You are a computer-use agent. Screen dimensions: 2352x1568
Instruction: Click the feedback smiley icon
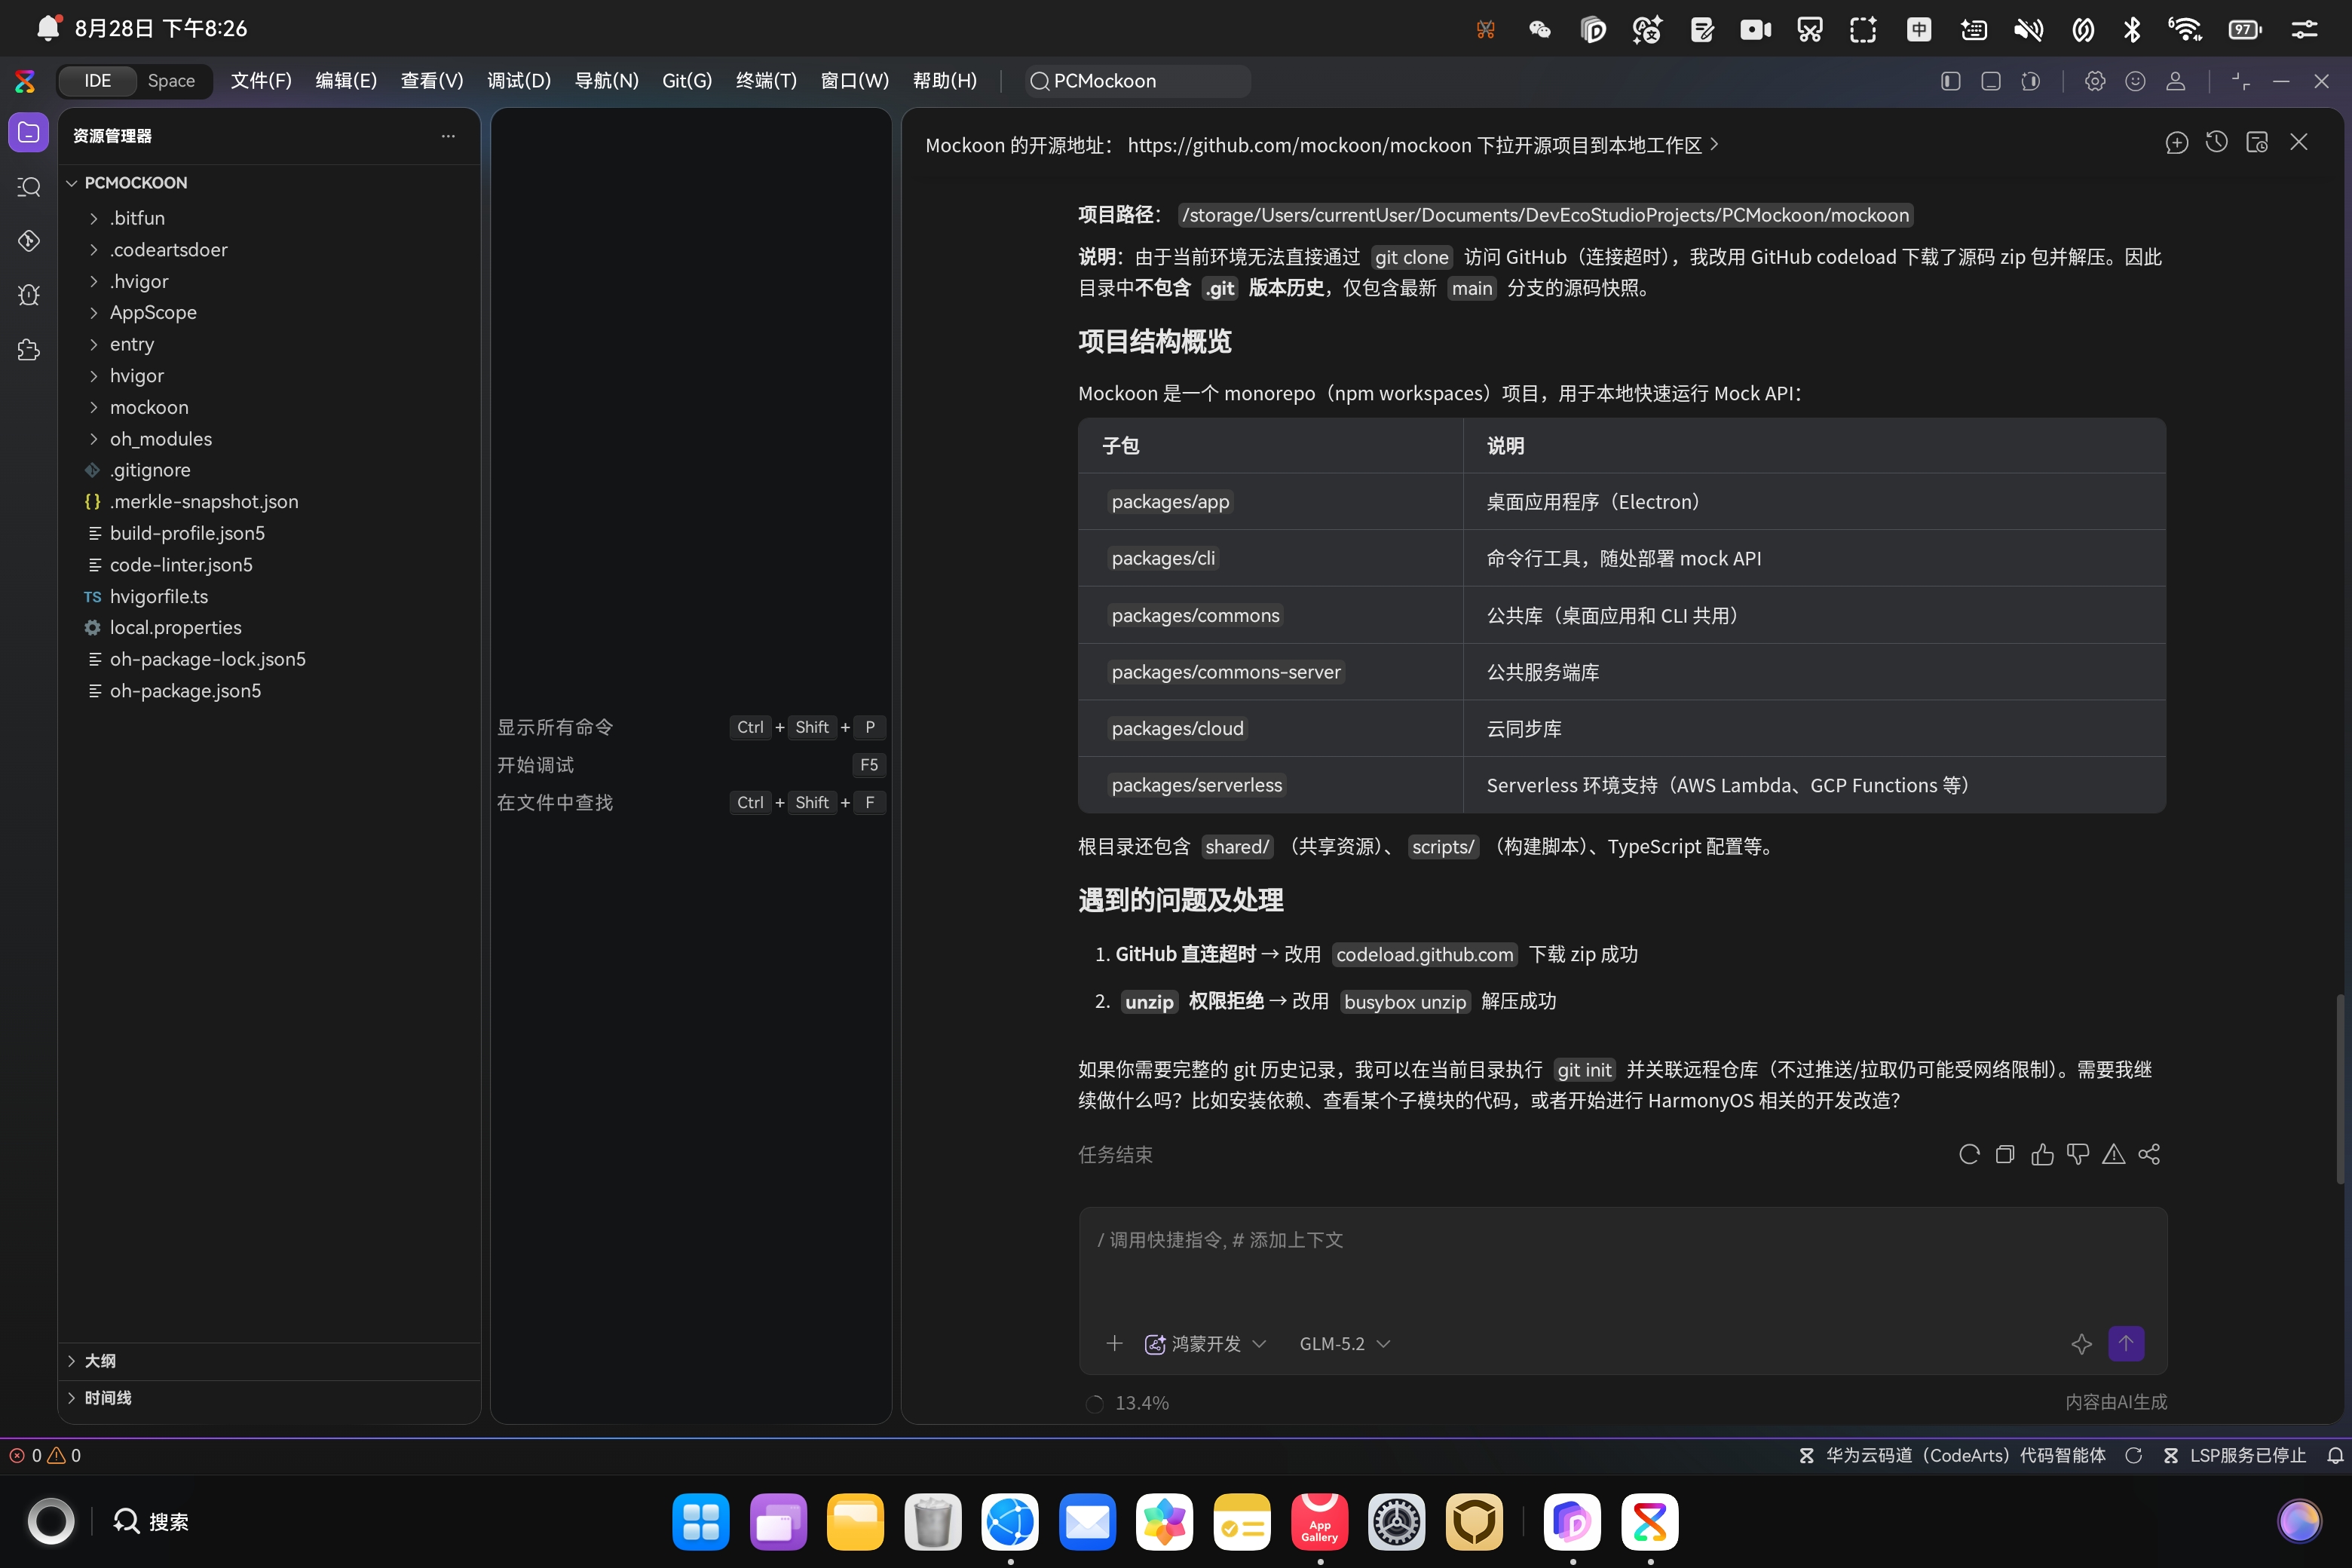[x=2135, y=81]
